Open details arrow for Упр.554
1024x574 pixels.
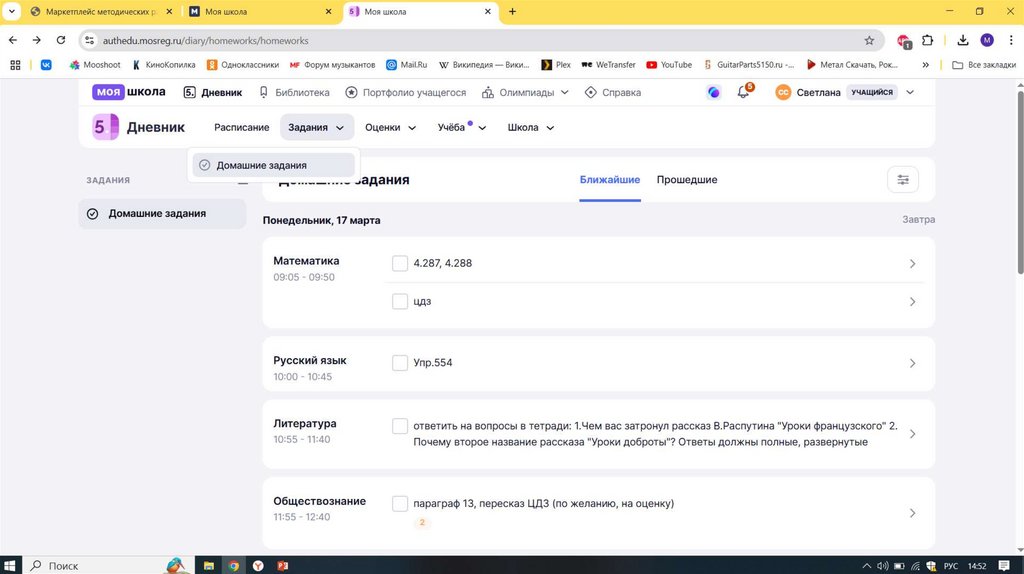pyautogui.click(x=912, y=363)
